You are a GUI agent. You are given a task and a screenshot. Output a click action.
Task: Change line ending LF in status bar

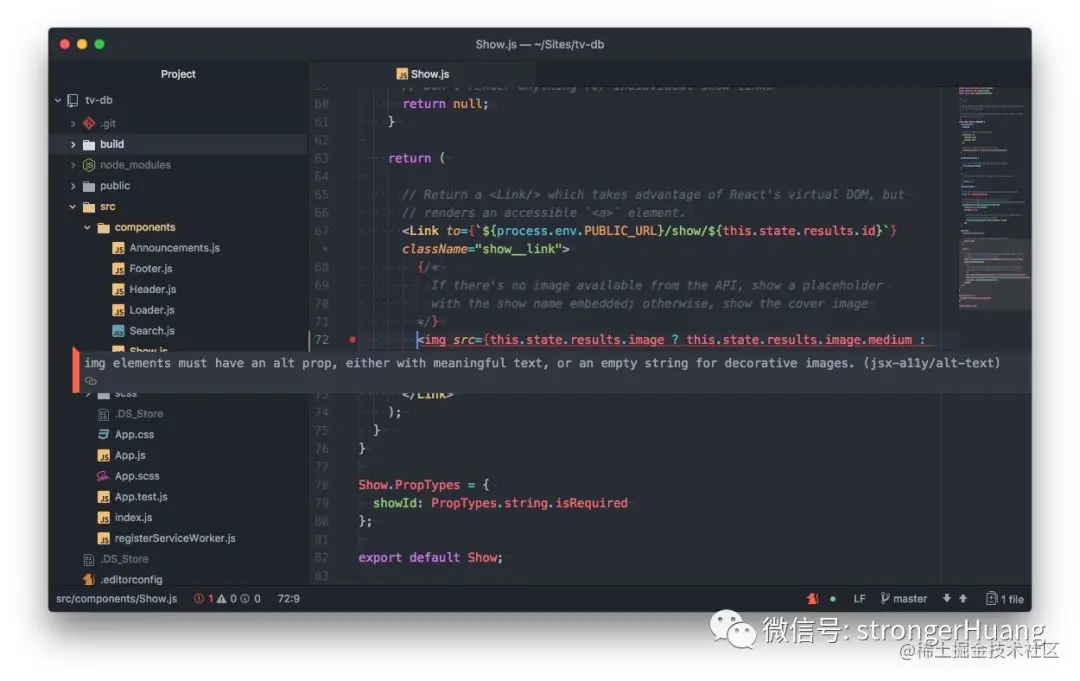[x=859, y=598]
